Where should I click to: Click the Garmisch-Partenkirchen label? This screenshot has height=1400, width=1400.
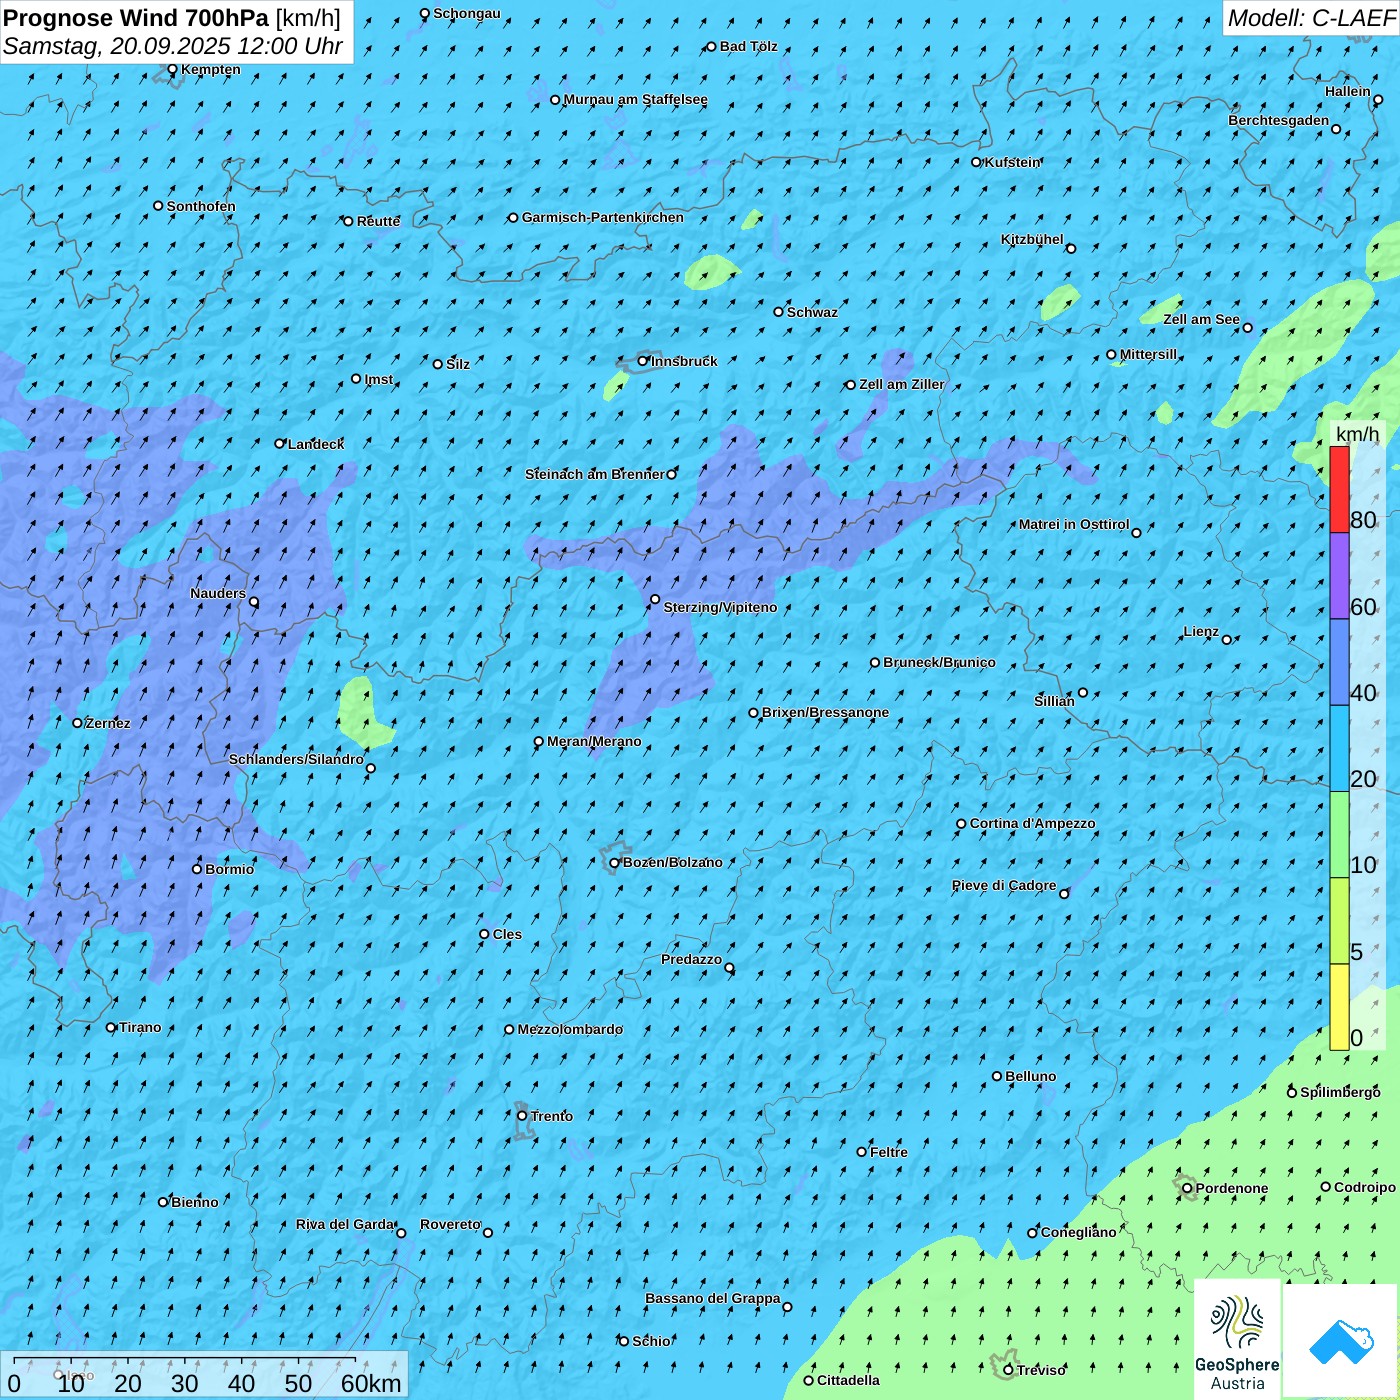click(602, 217)
